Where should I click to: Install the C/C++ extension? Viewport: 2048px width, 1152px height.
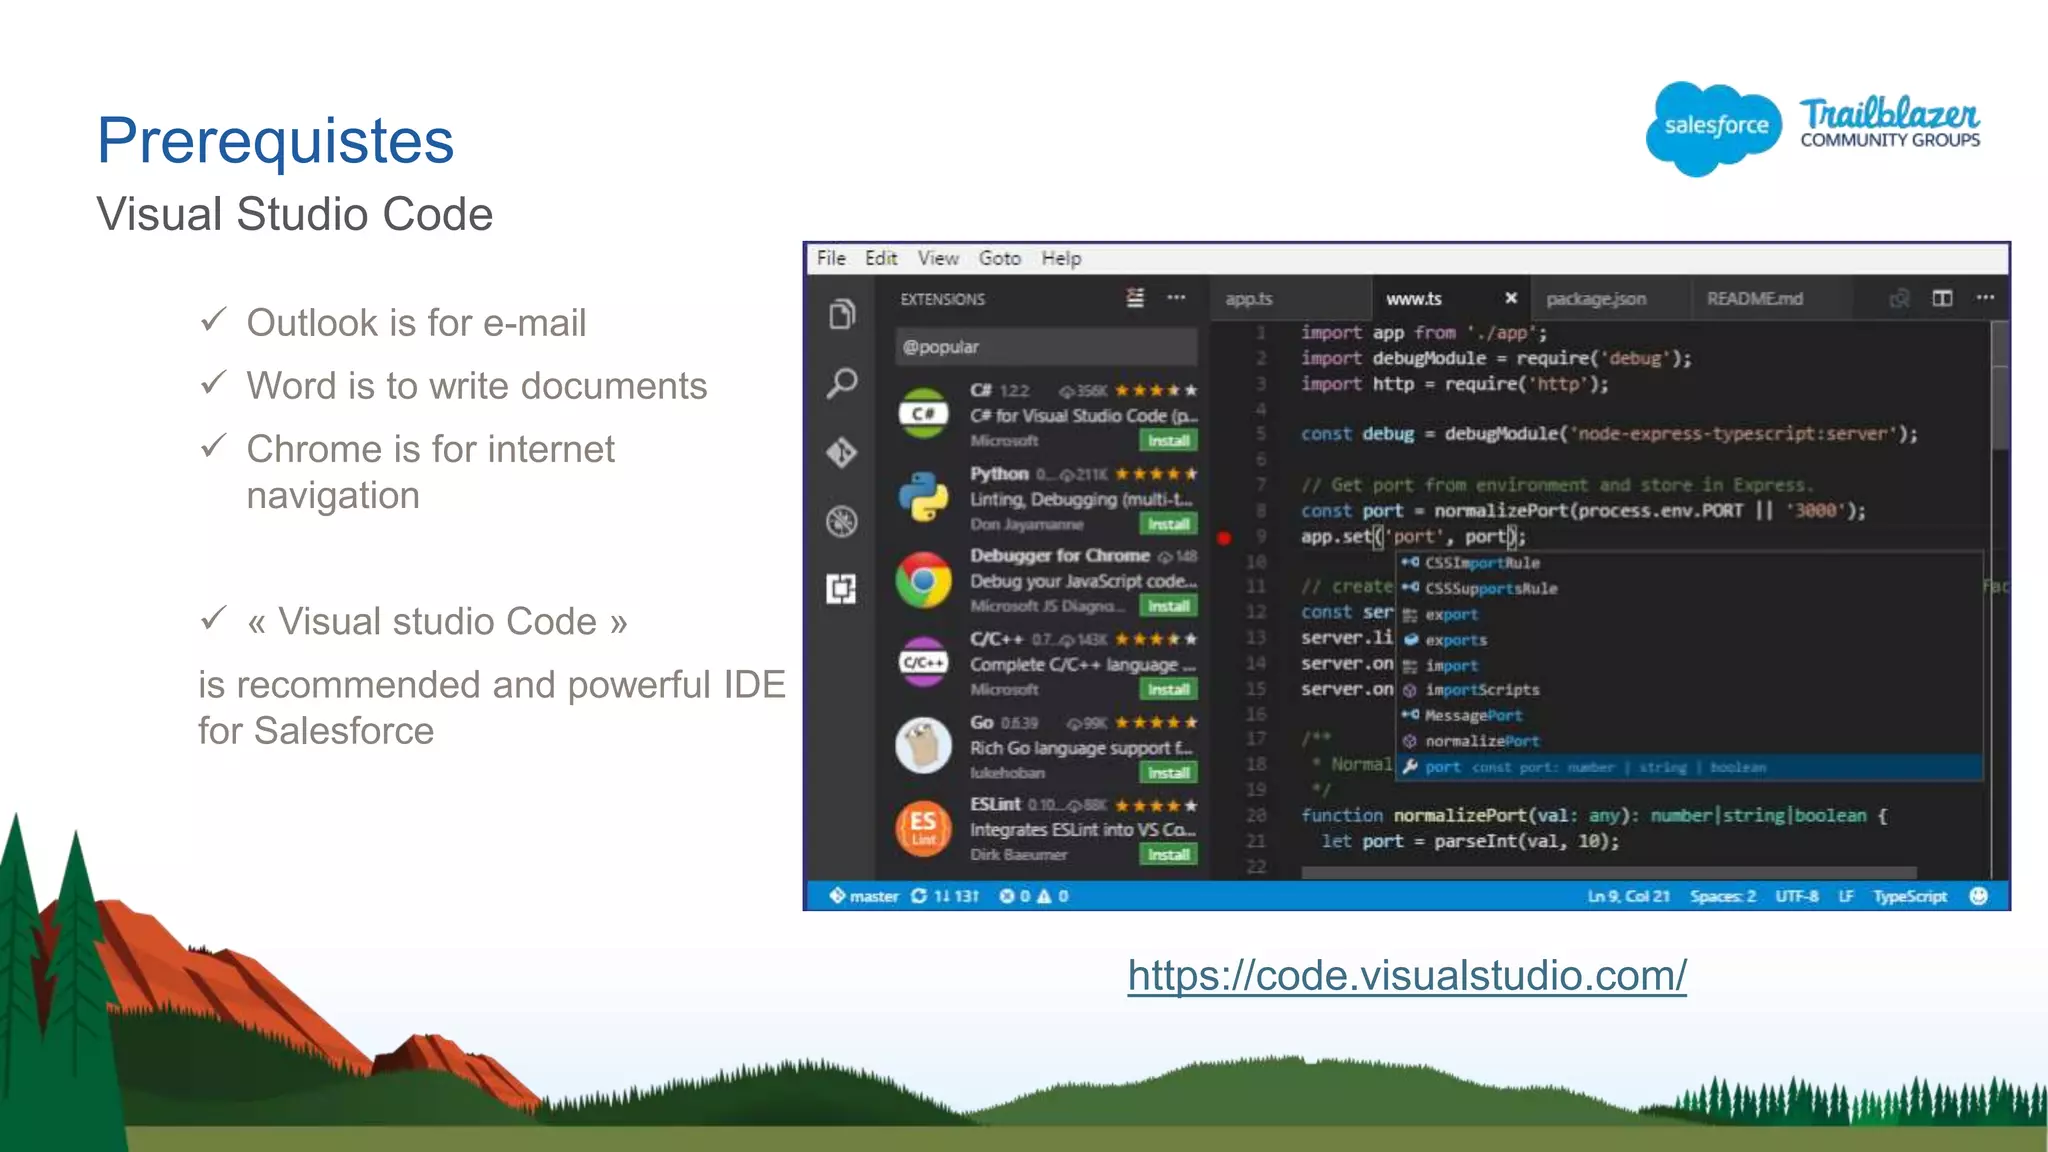1168,689
